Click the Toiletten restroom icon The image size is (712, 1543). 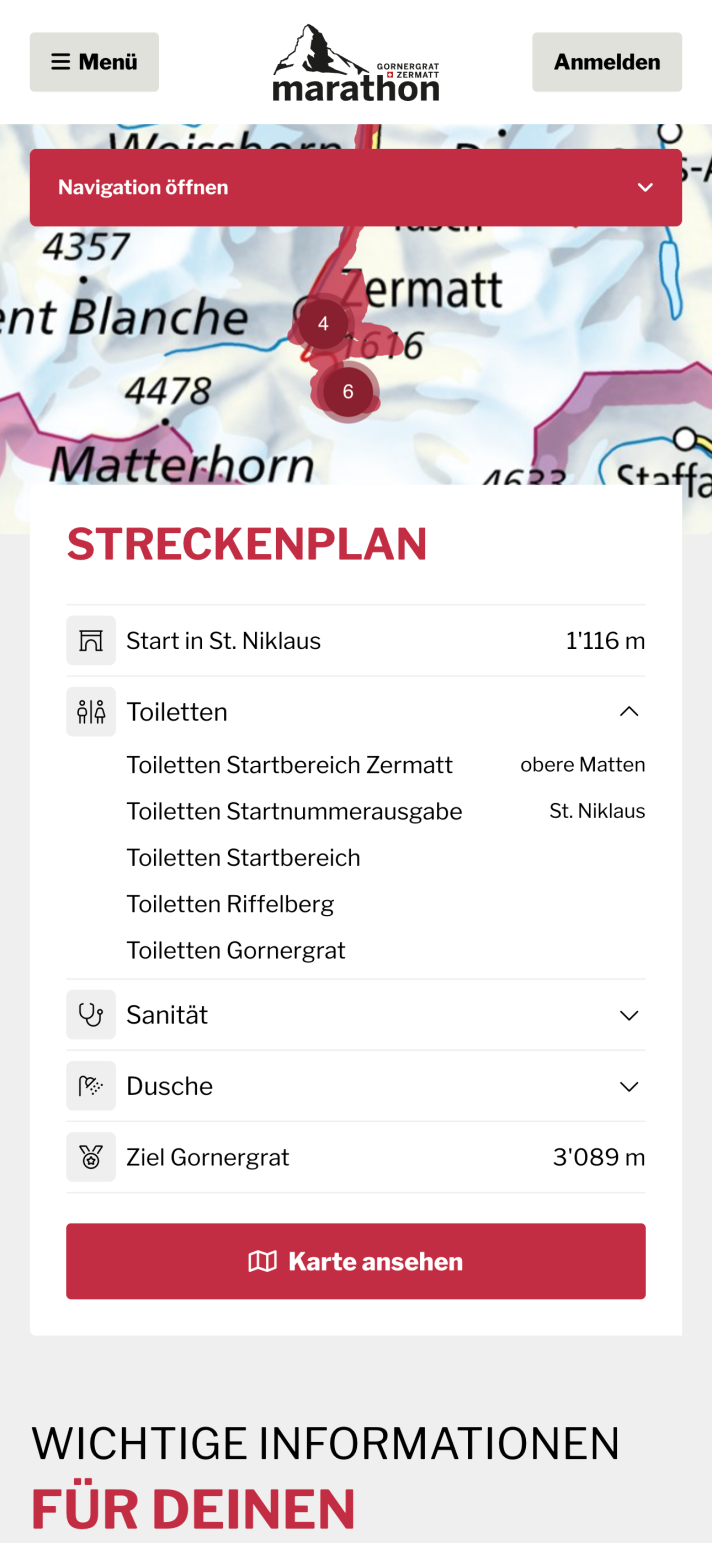pos(91,712)
